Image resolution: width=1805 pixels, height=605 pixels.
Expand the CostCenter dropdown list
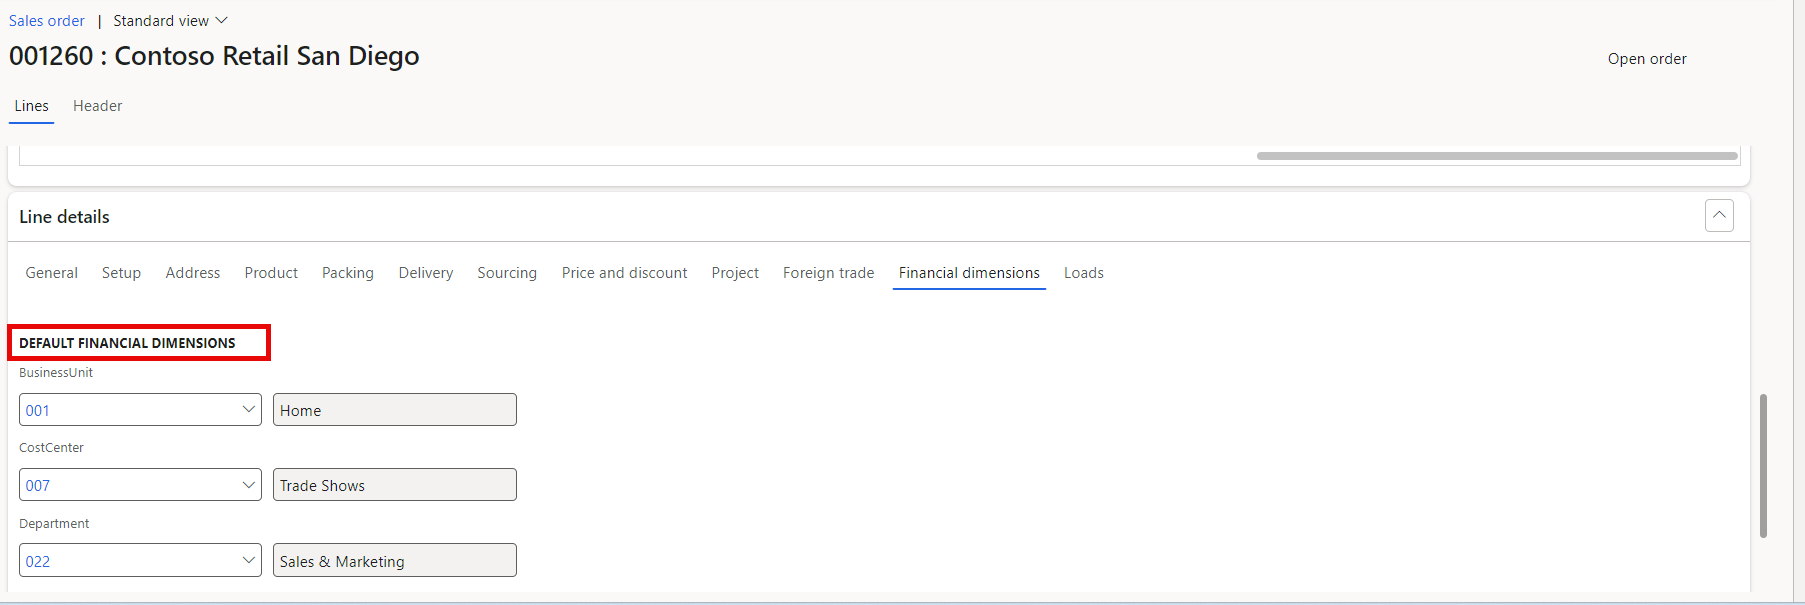[x=248, y=485]
